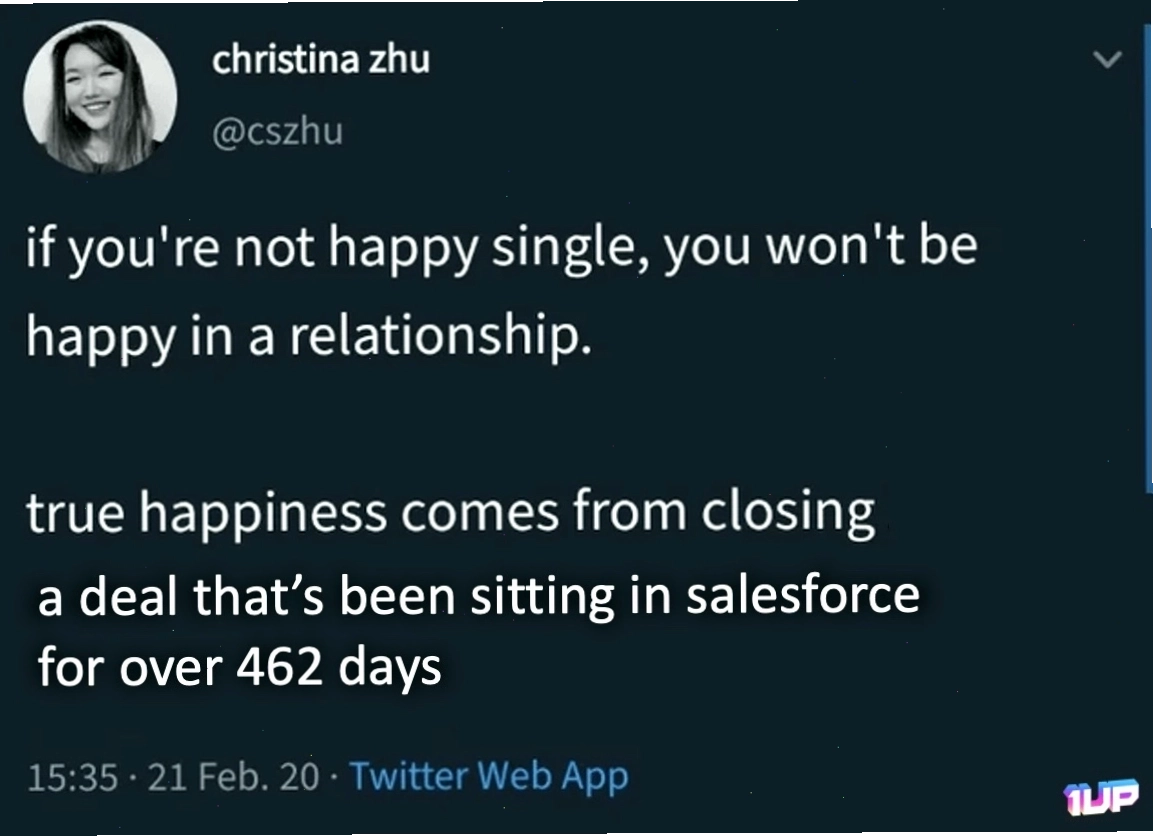Image resolution: width=1153 pixels, height=836 pixels.
Task: Click the 21 Feb. 20 date
Action: click(x=234, y=778)
